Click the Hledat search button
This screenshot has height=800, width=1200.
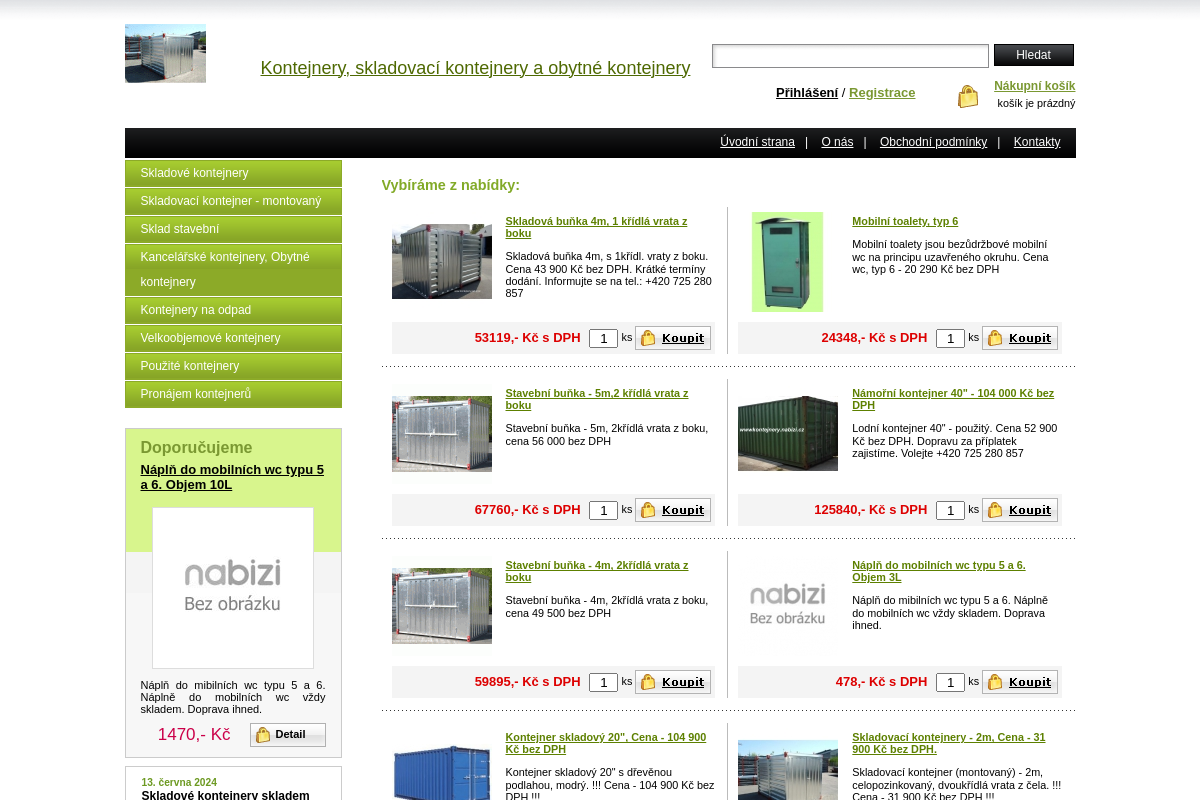[x=1033, y=55]
